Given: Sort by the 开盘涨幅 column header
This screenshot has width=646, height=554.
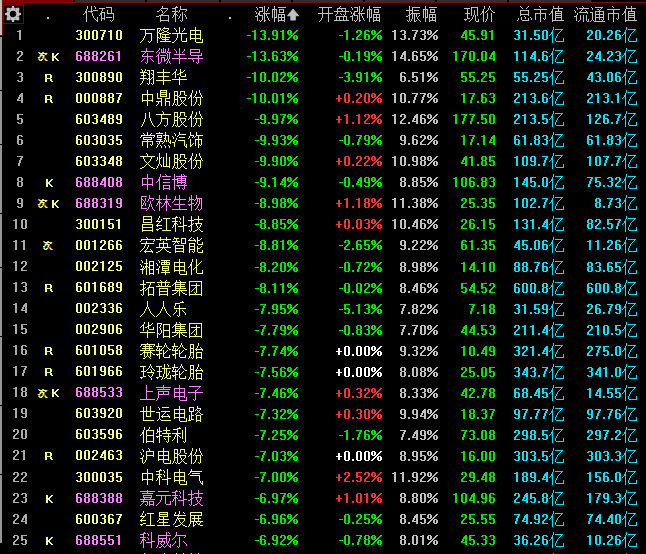Looking at the screenshot, I should coord(349,14).
